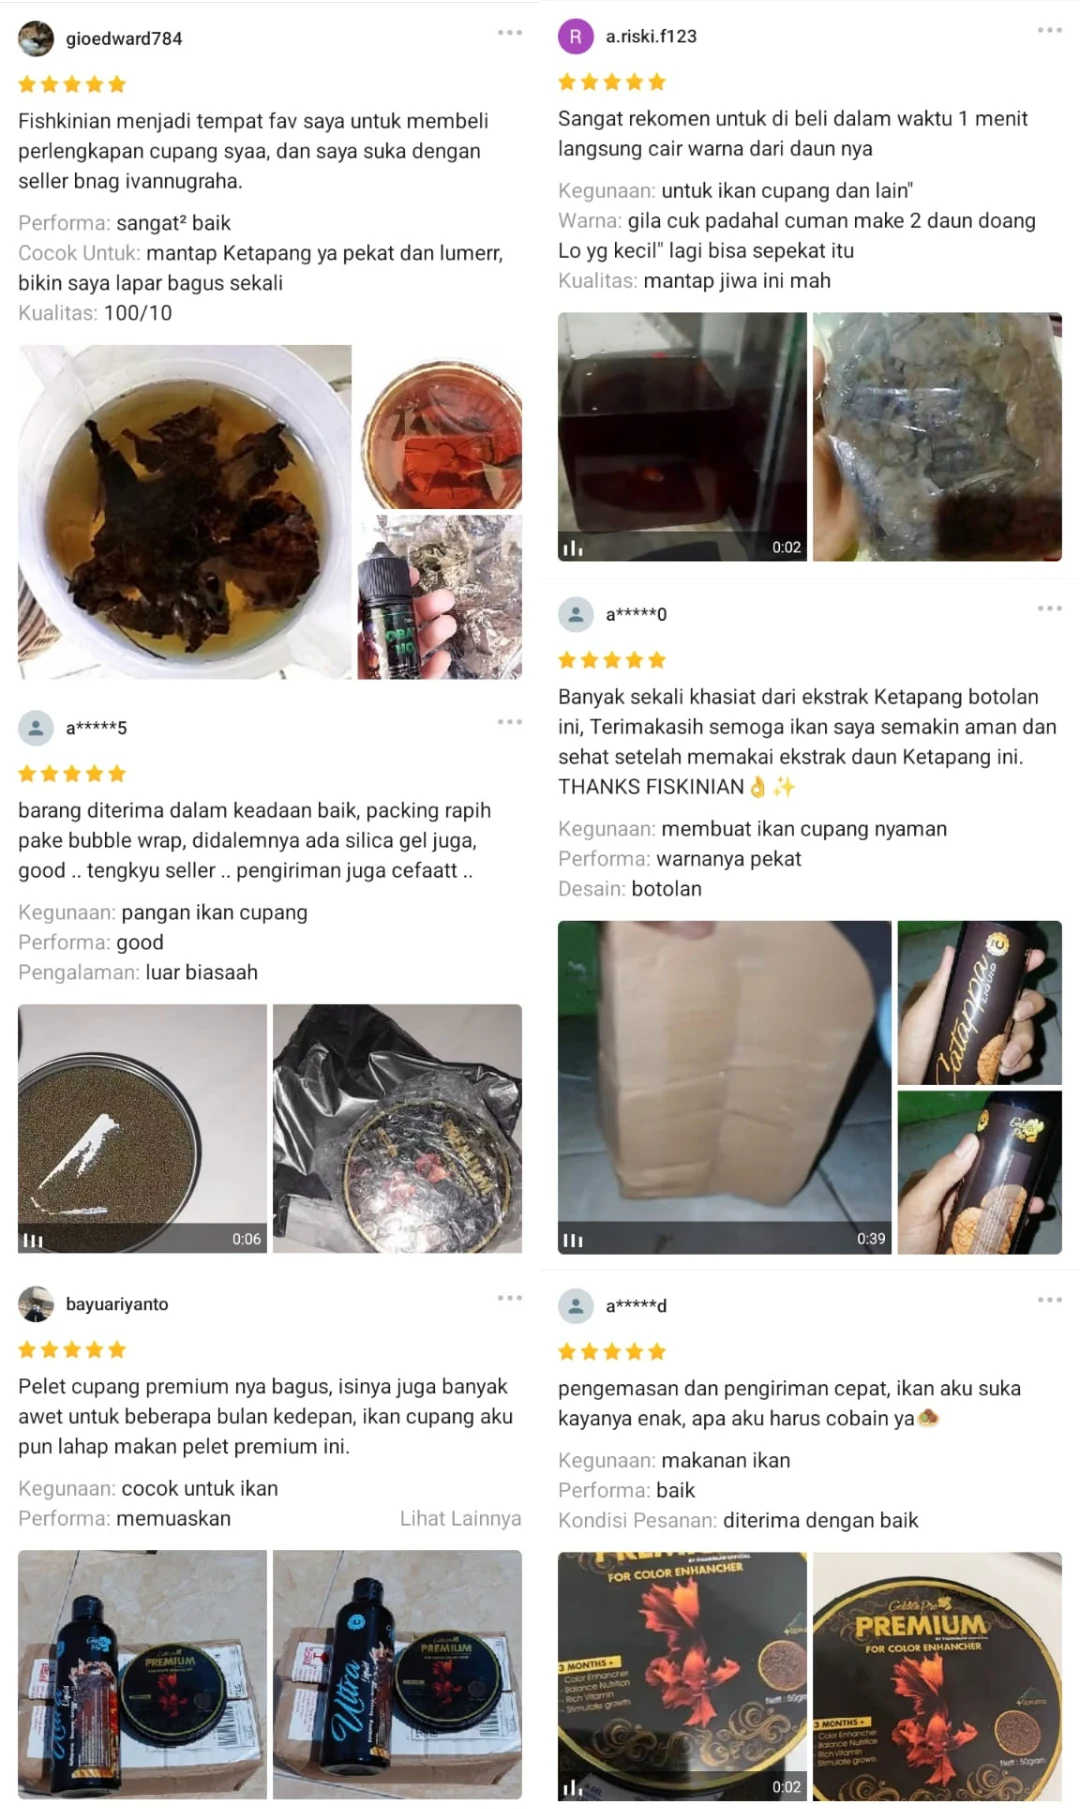Open three-dot menu on bayuariyanto's review

[510, 1298]
